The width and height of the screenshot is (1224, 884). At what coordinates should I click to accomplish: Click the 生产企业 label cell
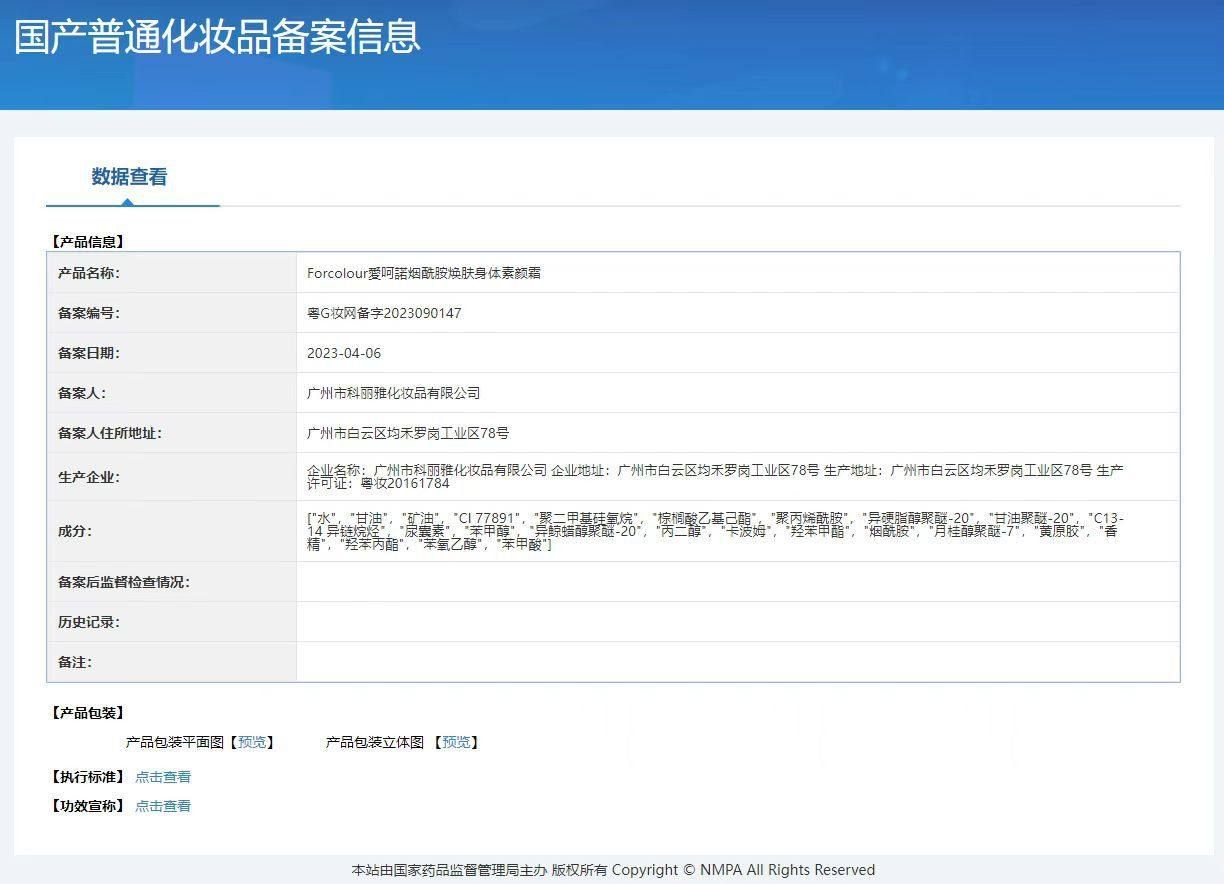(172, 477)
